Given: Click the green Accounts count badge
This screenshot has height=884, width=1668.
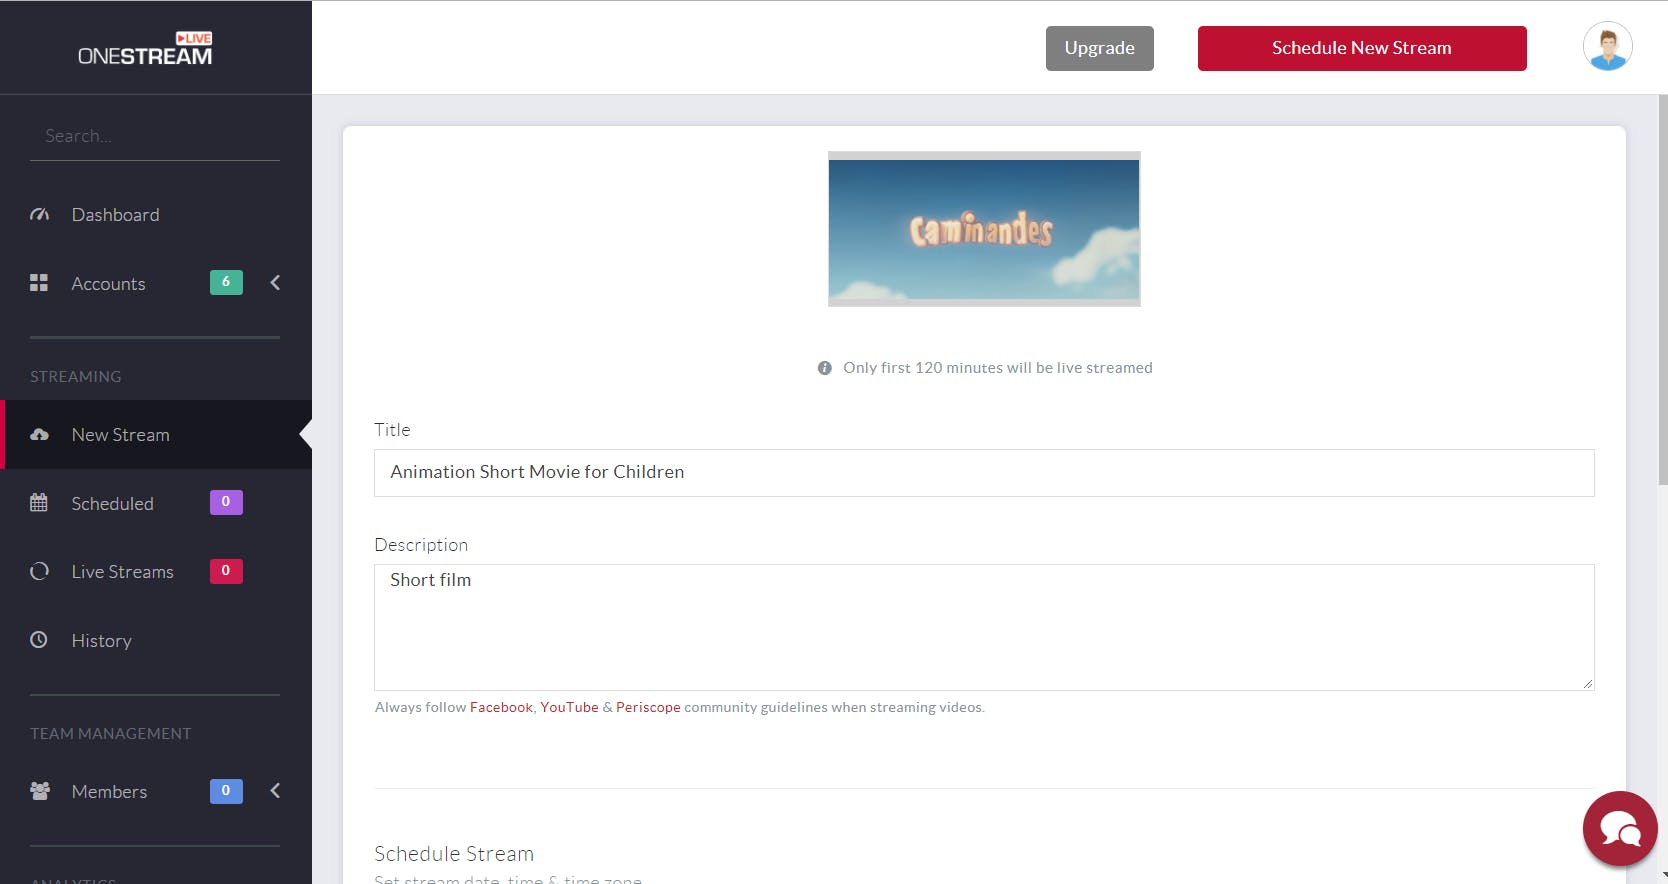Looking at the screenshot, I should [226, 282].
